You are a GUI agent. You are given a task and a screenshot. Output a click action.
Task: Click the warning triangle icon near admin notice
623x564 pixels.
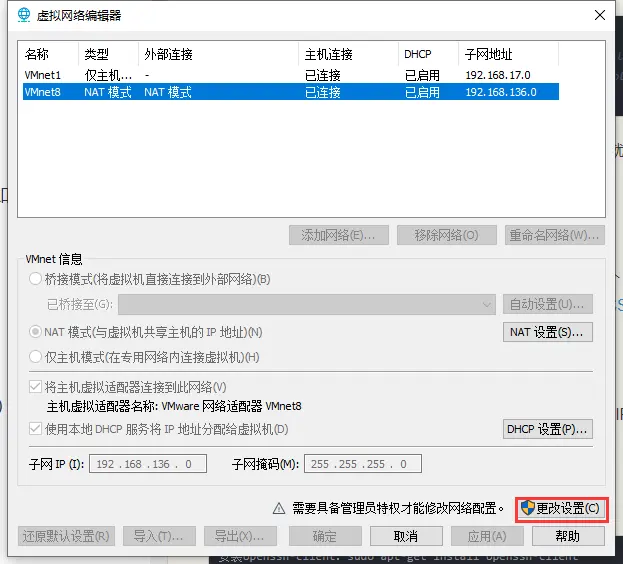coord(281,508)
